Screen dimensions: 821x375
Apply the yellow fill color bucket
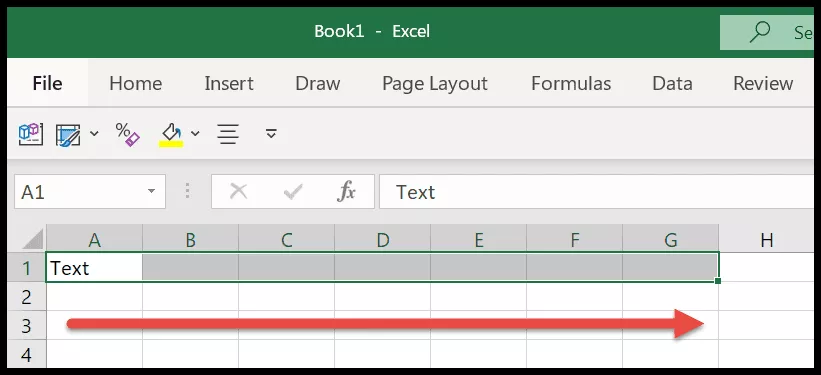pos(171,135)
